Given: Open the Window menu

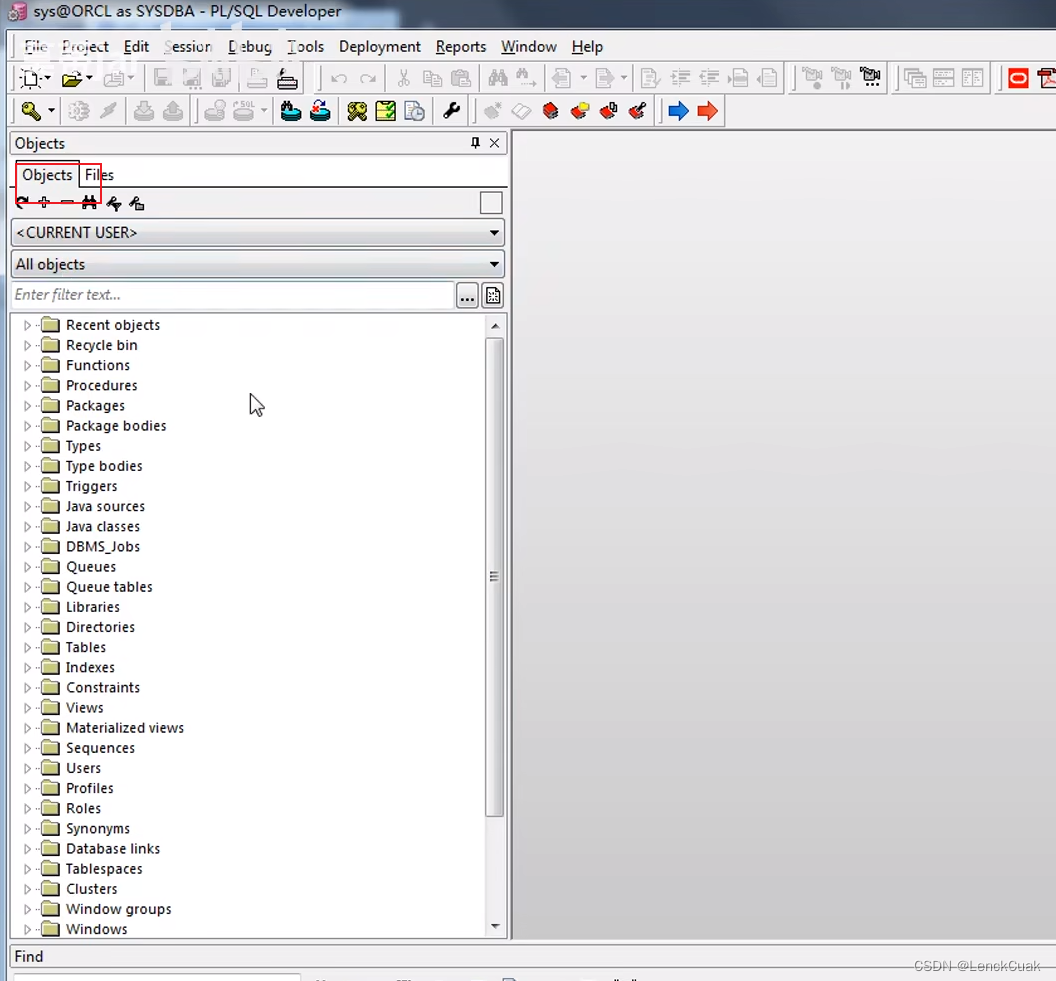Looking at the screenshot, I should tap(529, 46).
